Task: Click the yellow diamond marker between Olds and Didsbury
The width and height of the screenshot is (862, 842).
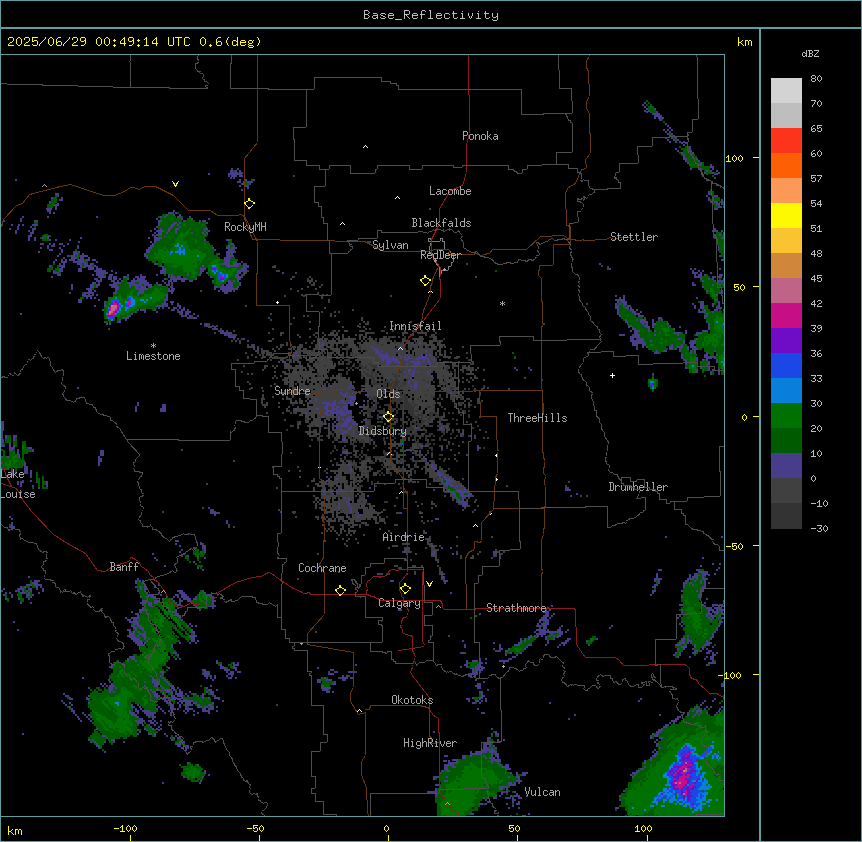Action: pos(389,417)
